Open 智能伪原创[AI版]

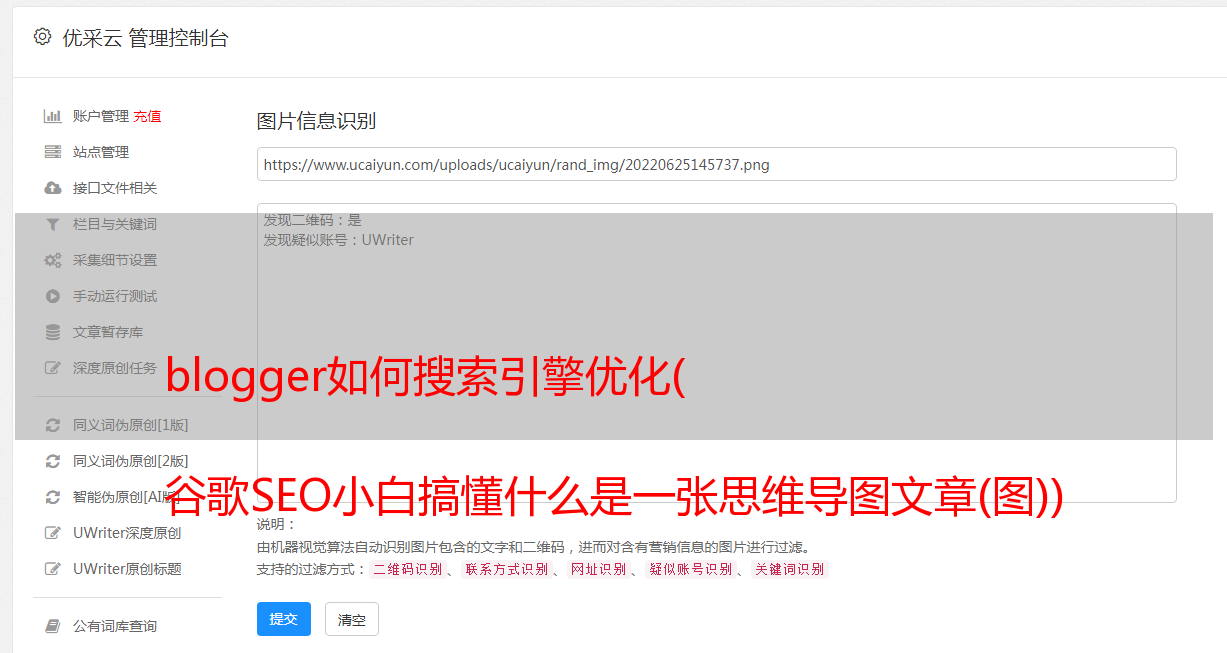point(128,497)
